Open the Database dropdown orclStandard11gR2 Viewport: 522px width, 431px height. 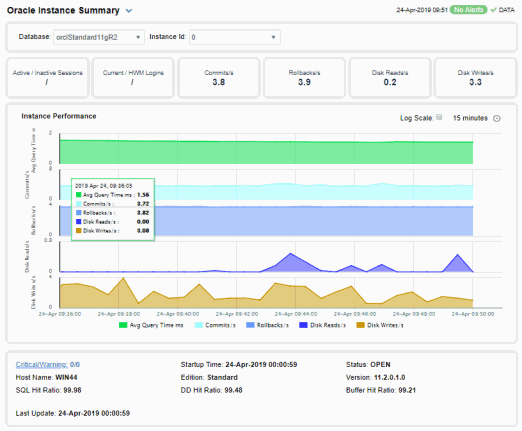click(x=99, y=37)
